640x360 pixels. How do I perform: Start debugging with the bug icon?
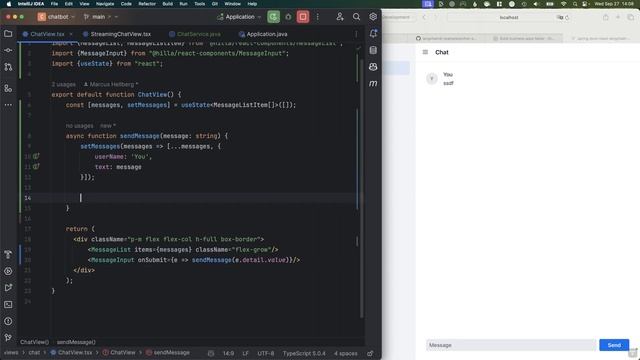(x=288, y=17)
